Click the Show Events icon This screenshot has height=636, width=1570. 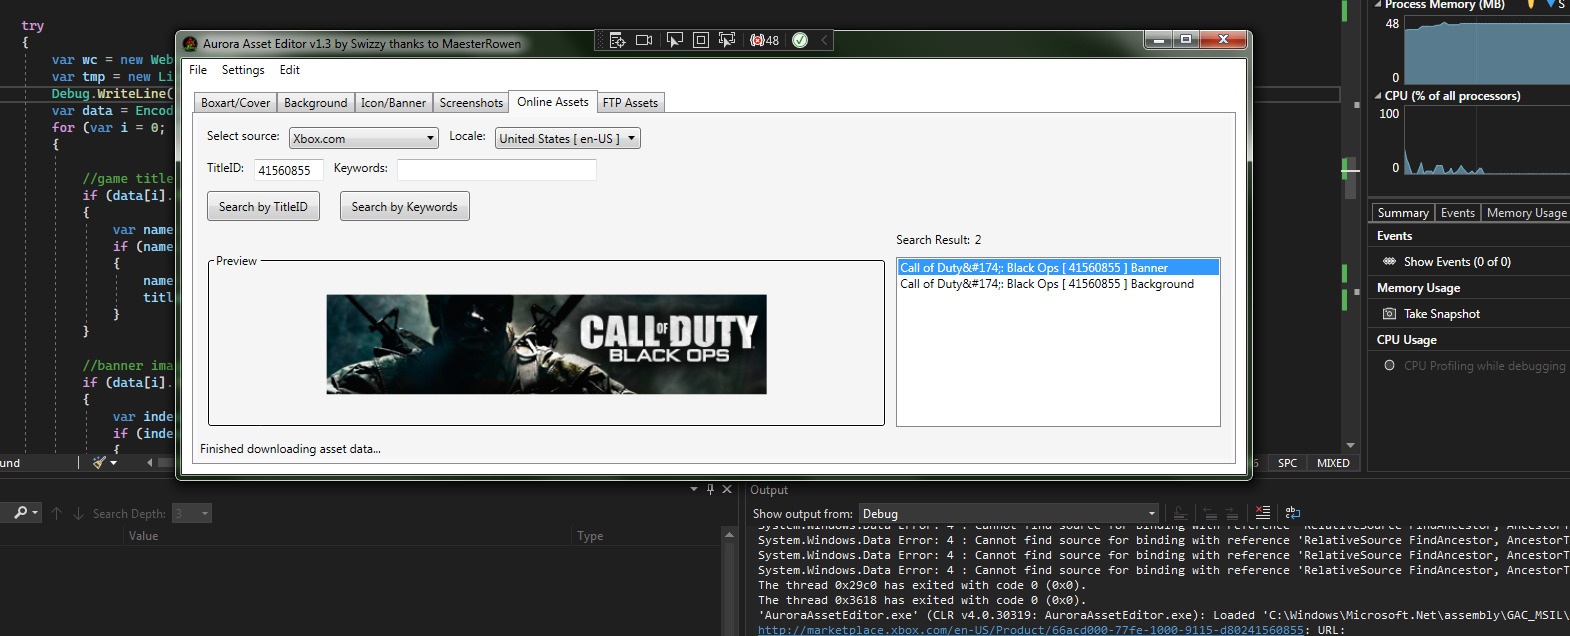tap(1389, 262)
